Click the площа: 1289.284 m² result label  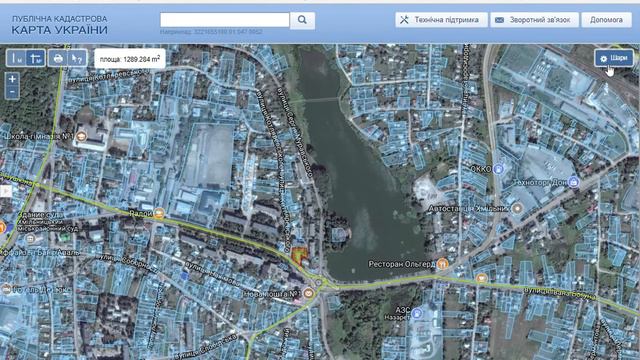tap(130, 59)
